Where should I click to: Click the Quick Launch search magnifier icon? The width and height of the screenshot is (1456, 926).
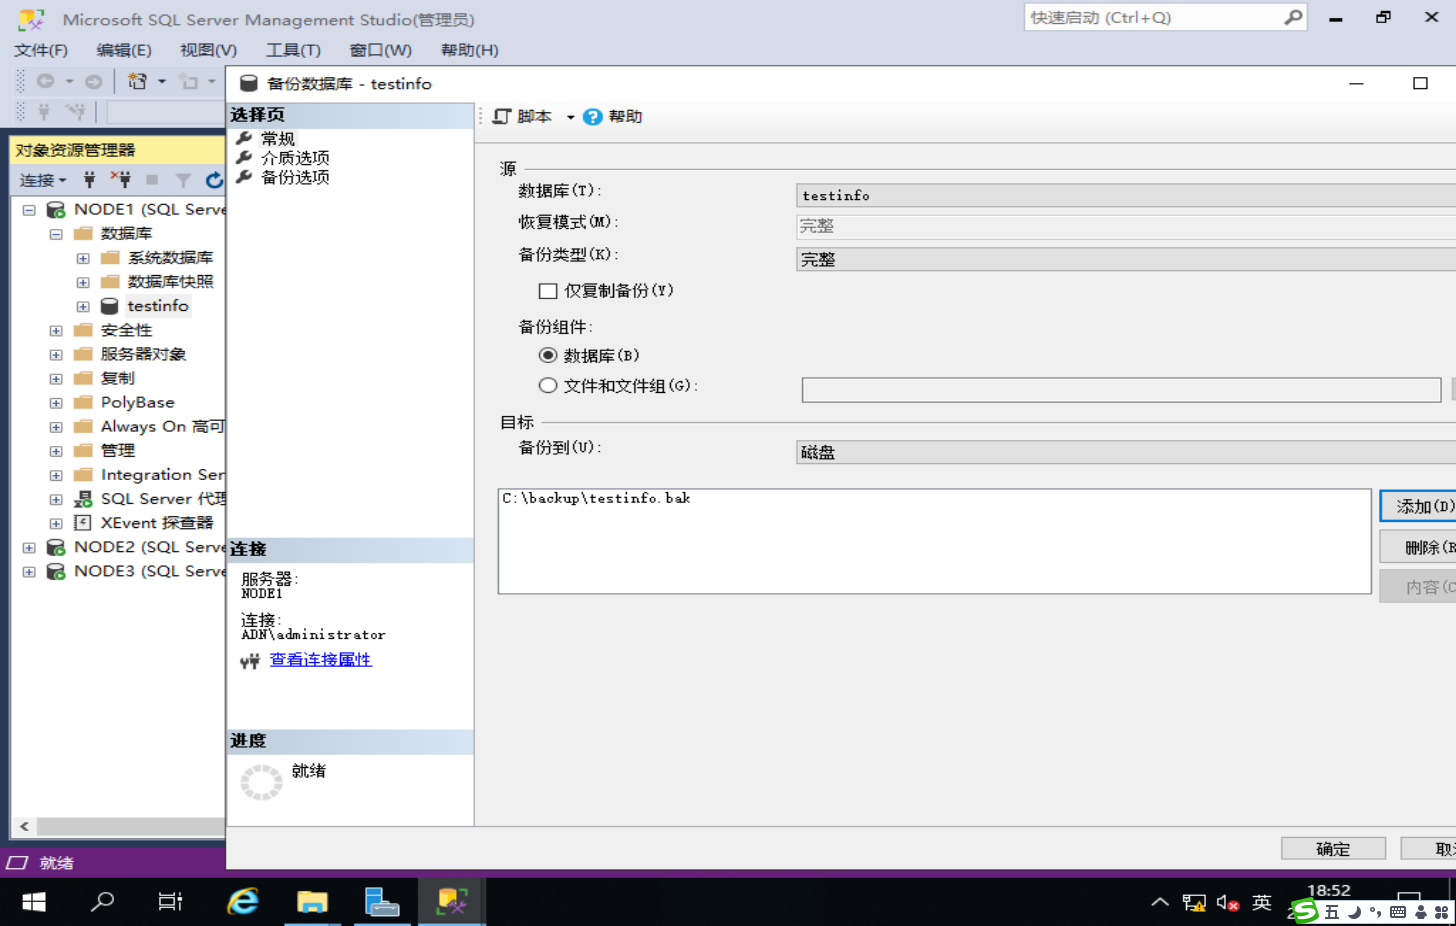[x=1294, y=17]
